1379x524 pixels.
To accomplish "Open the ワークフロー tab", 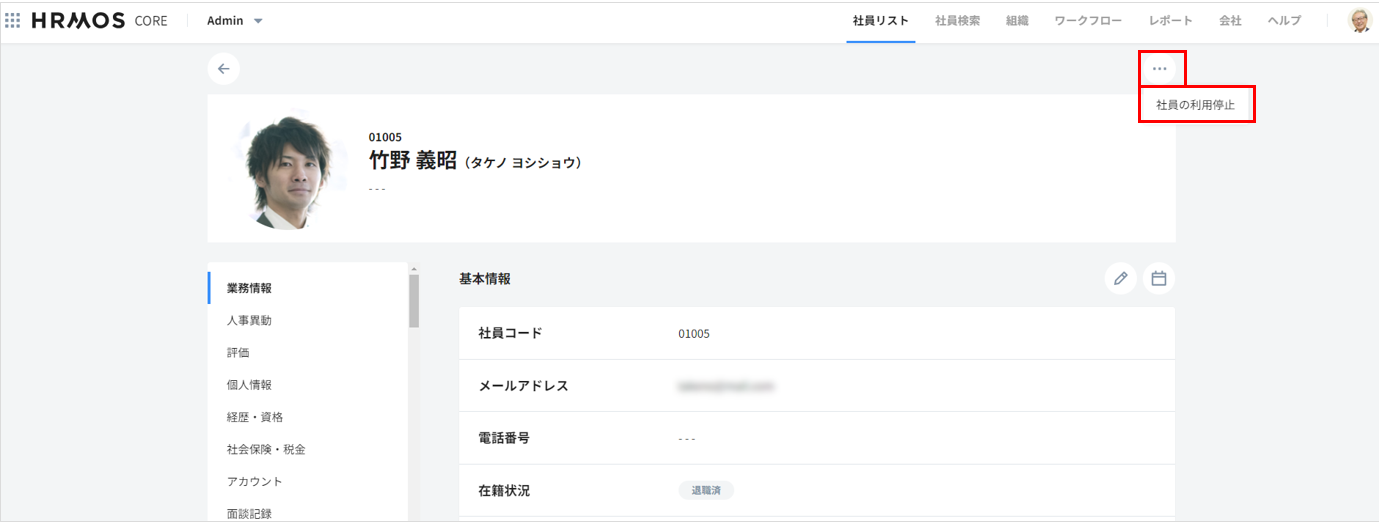I will coord(1088,21).
